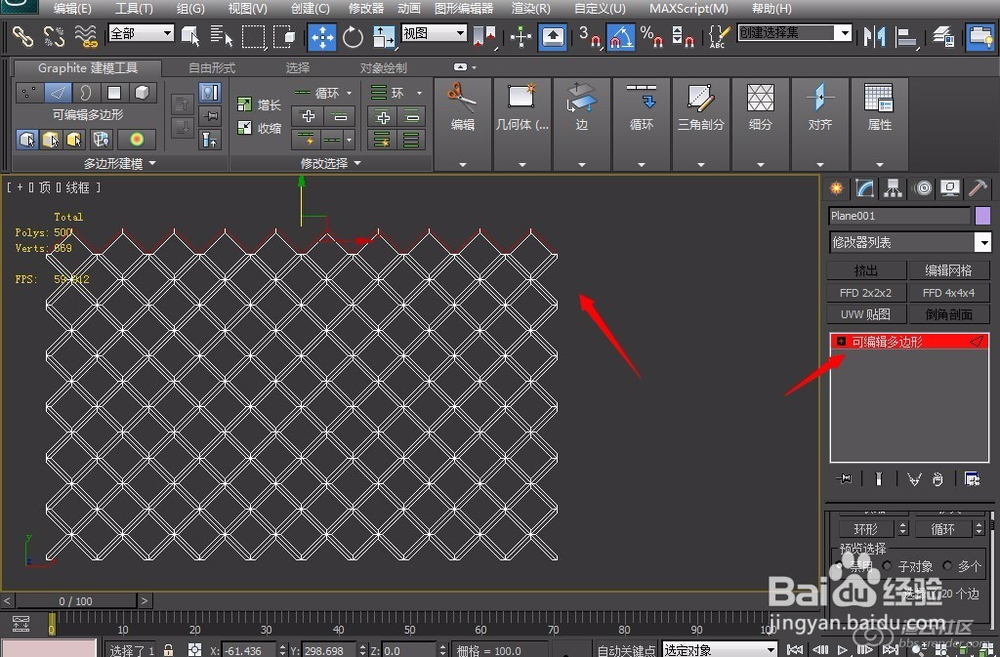The image size is (1000, 657).
Task: Select the Link tool chain icon
Action: coord(23,36)
